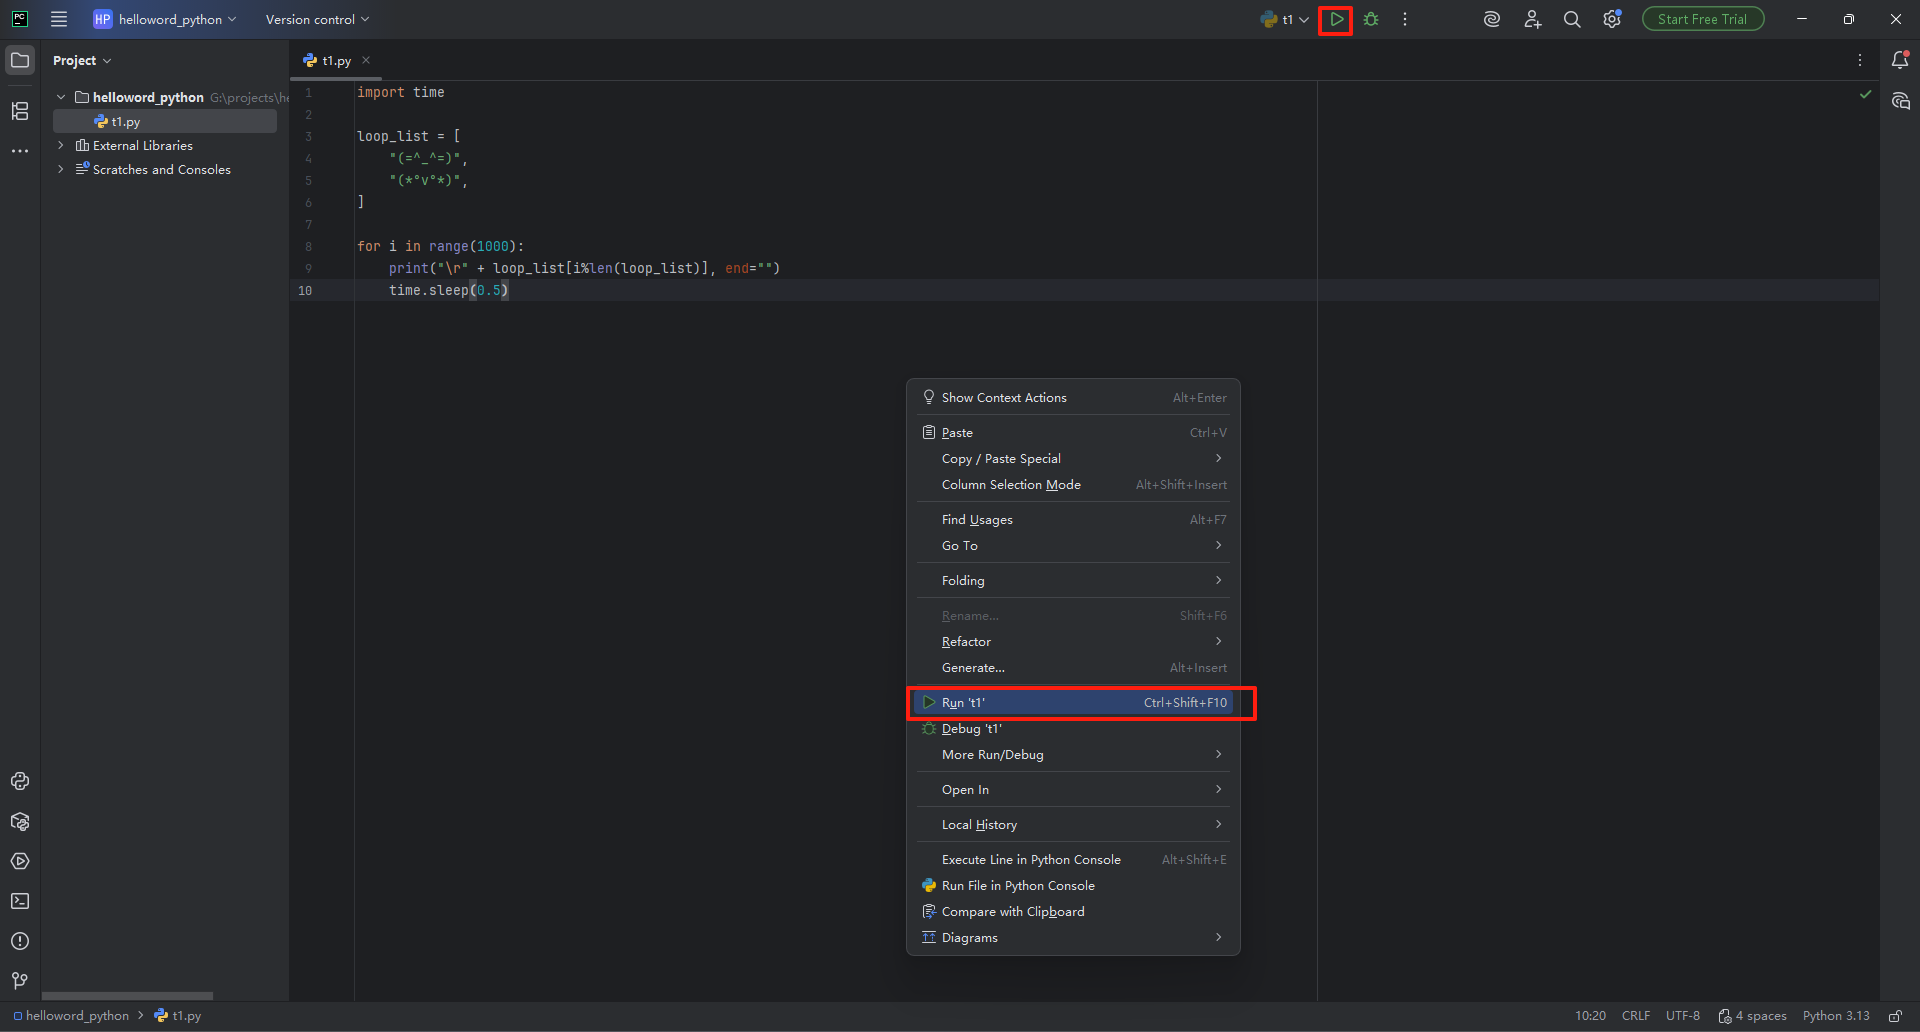This screenshot has width=1920, height=1032.
Task: Open the Notifications bell icon
Action: click(x=1900, y=61)
